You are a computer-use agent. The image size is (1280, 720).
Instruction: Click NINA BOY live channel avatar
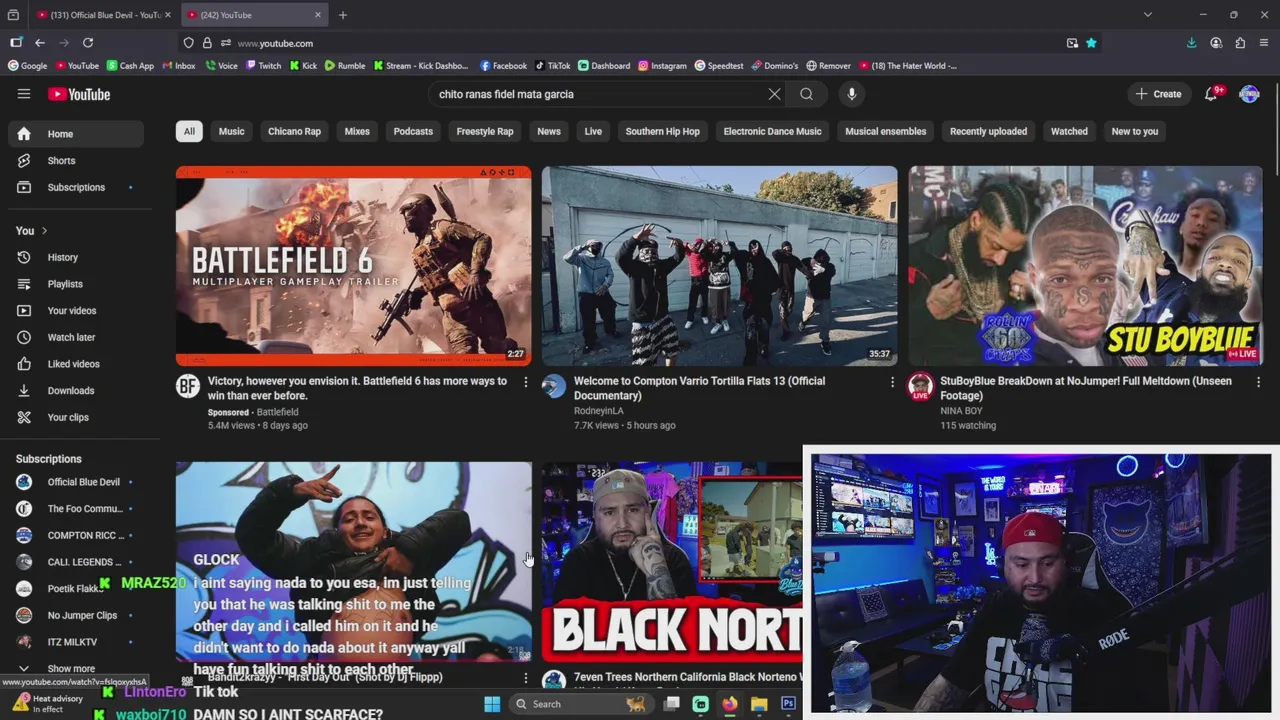pyautogui.click(x=920, y=386)
